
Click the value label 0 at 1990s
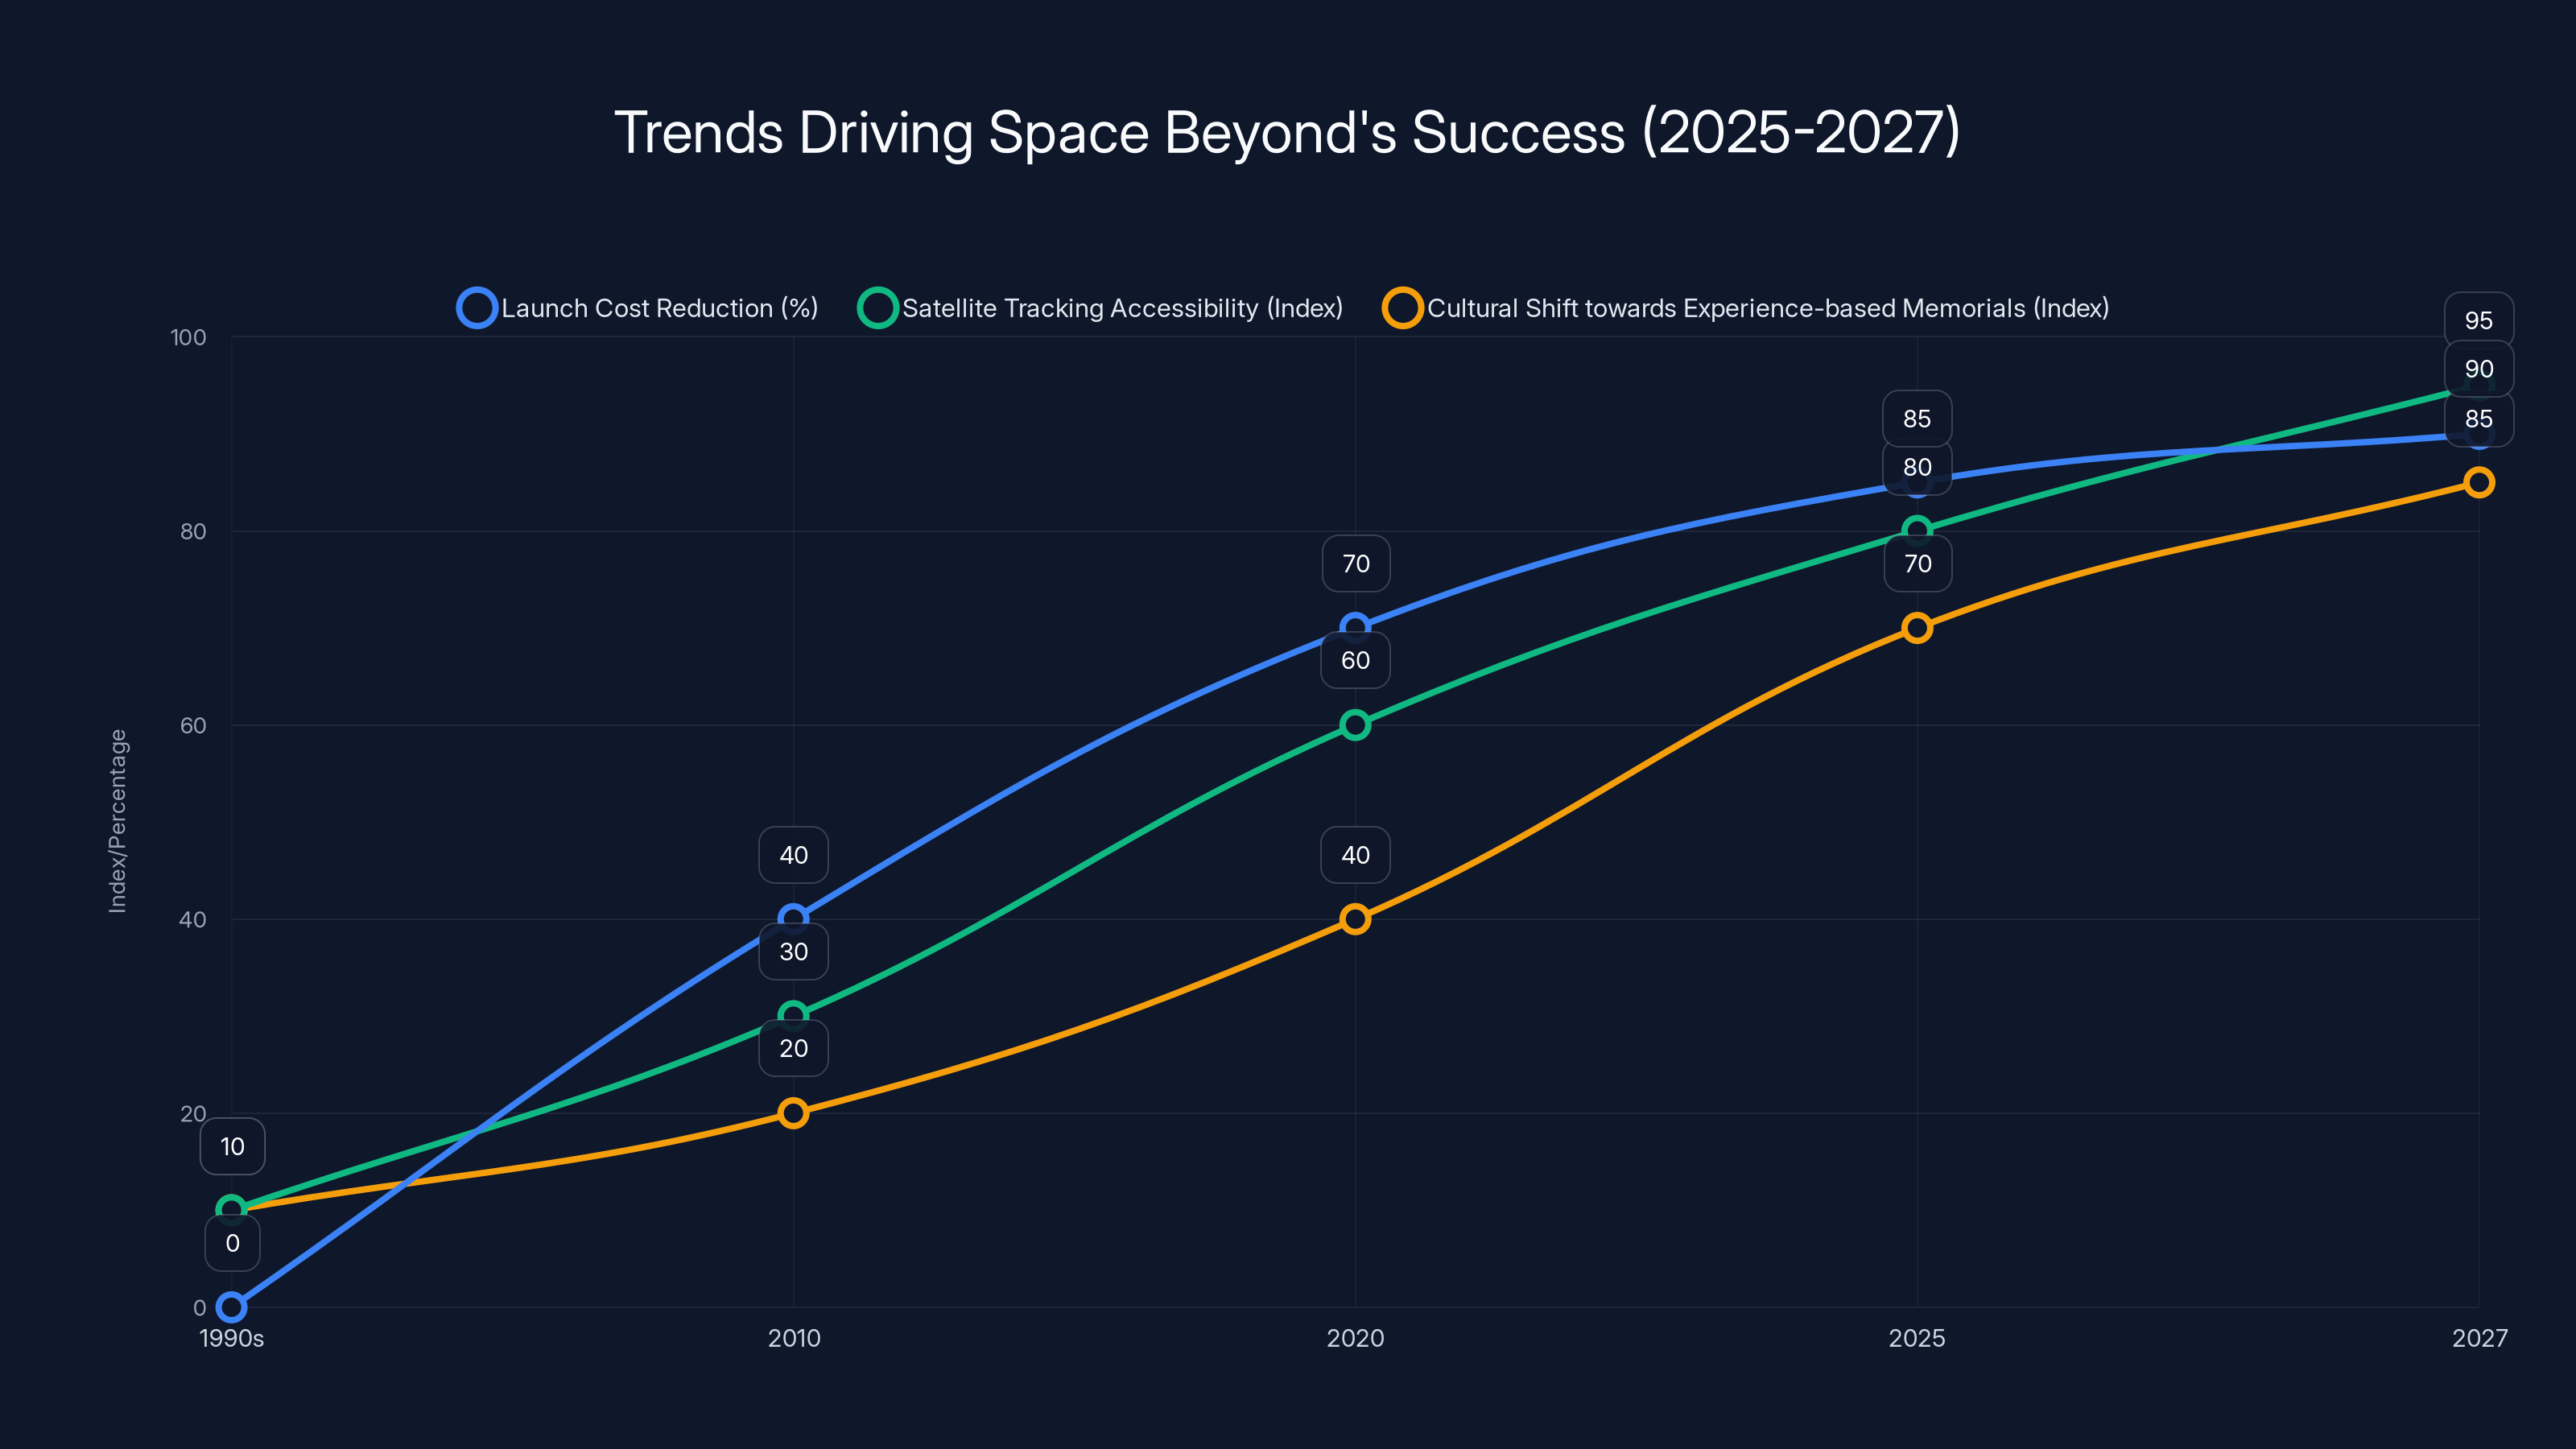coord(232,1243)
